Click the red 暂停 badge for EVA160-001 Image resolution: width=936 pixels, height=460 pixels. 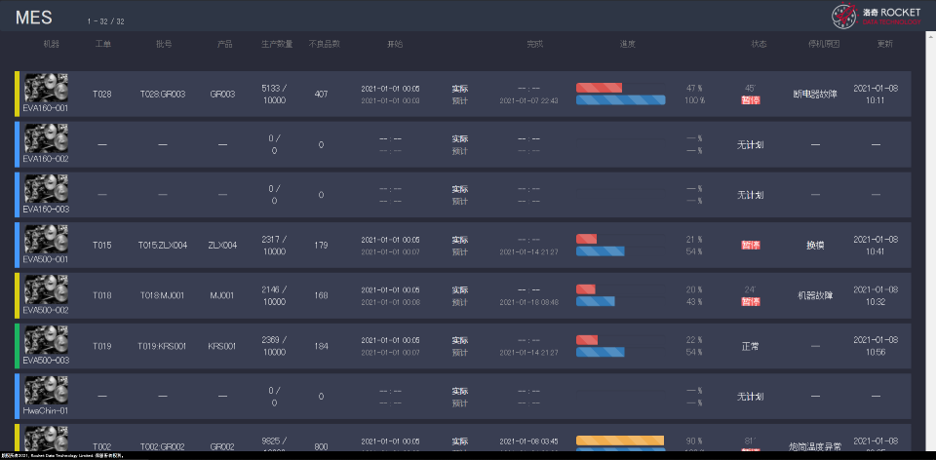pyautogui.click(x=750, y=101)
